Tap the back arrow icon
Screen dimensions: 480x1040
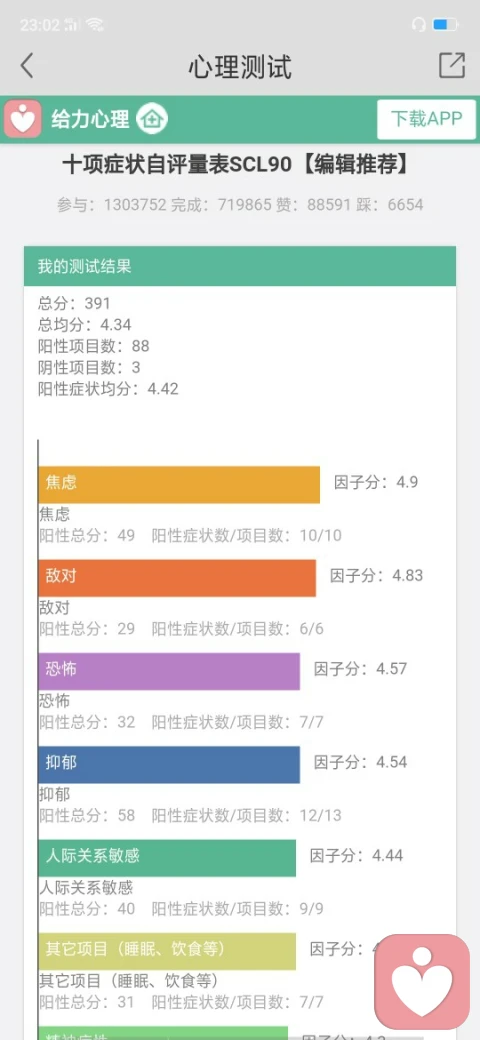pos(27,66)
